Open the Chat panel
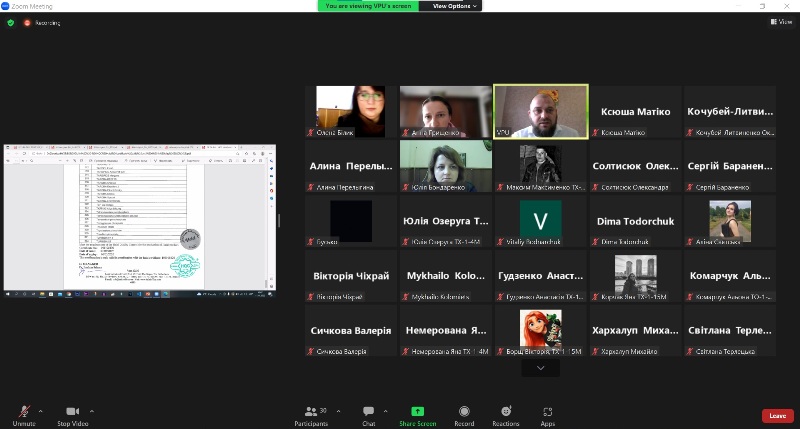Viewport: 800px width, 429px height. tap(368, 416)
